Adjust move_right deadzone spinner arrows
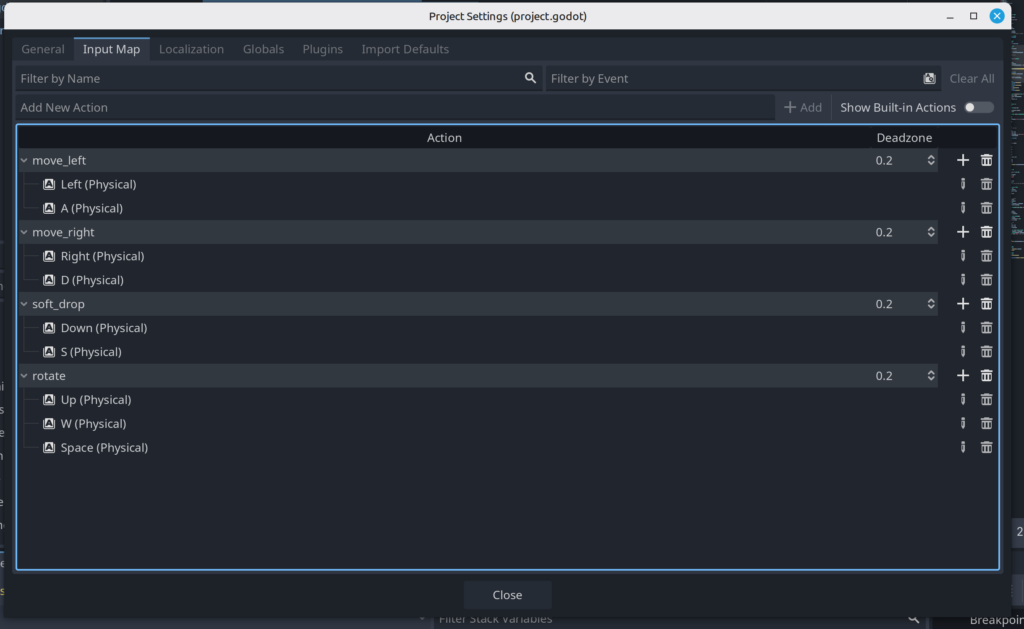The image size is (1024, 629). tap(931, 232)
